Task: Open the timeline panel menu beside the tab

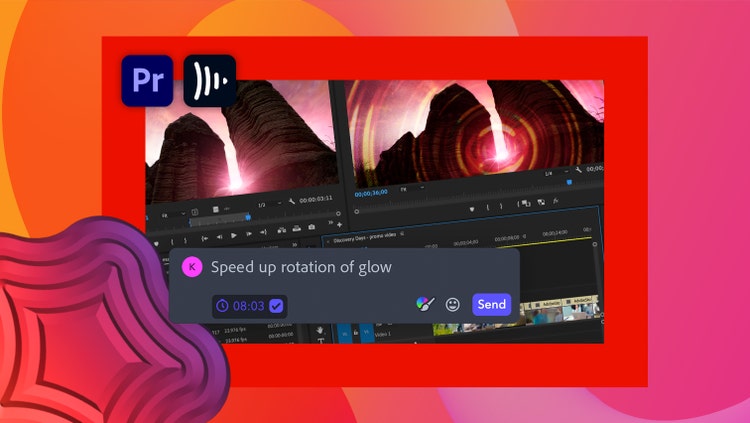Action: (402, 234)
